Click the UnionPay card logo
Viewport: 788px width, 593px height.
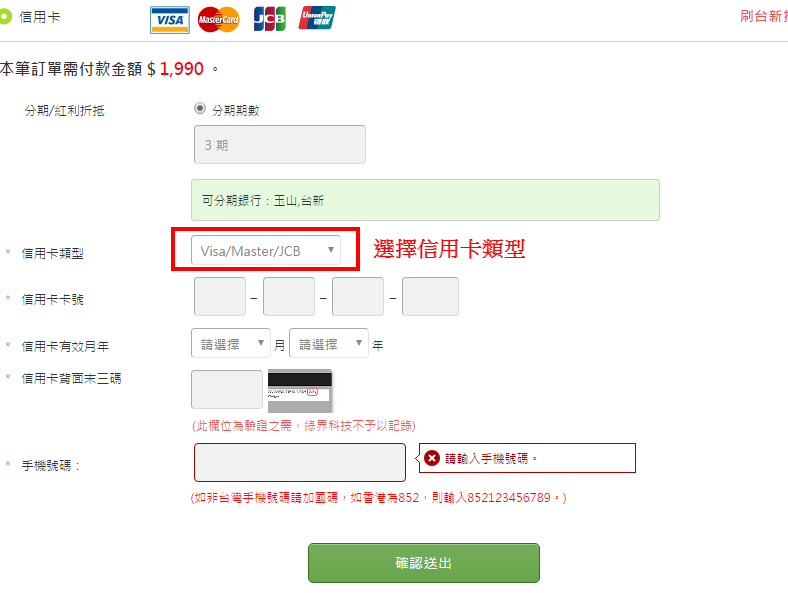coord(317,18)
